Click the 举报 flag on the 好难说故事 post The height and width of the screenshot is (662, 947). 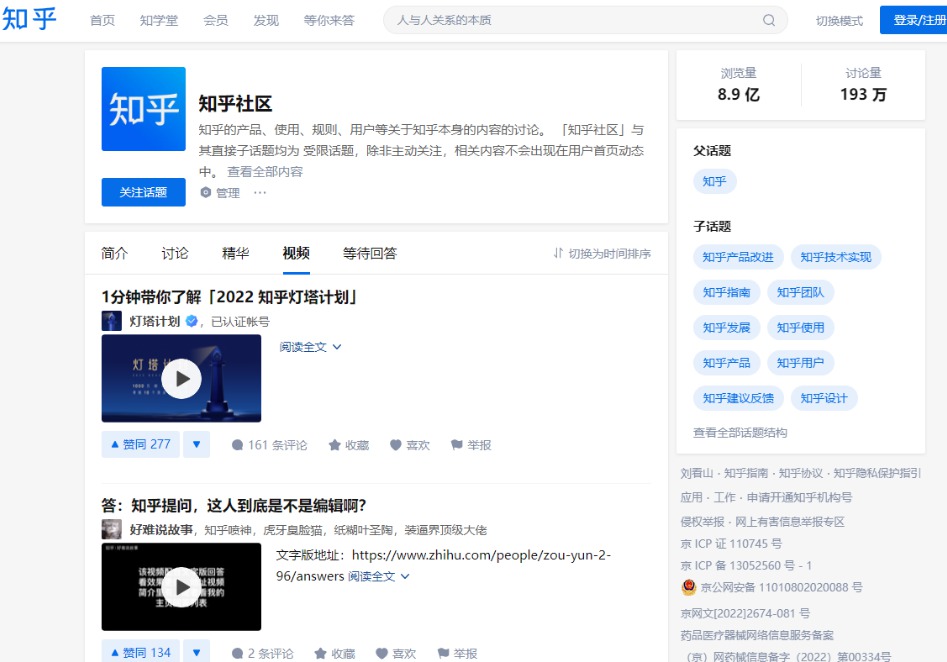tap(443, 654)
